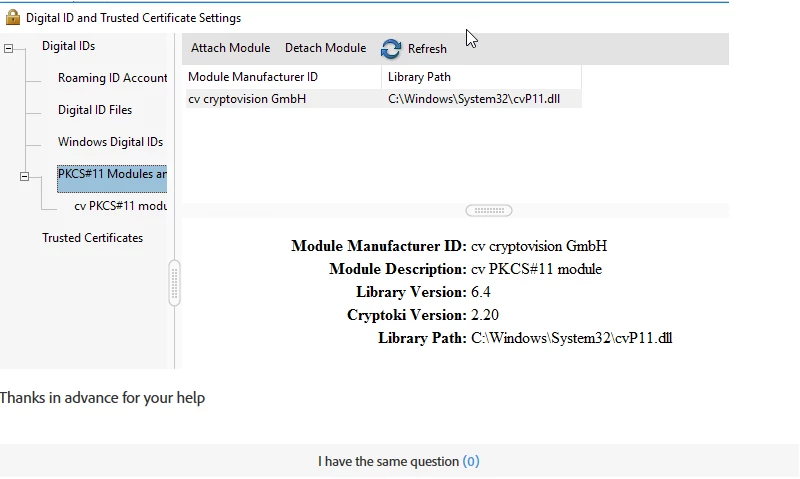The height and width of the screenshot is (479, 800).
Task: Click Module Description value cv PKCS#11 module
Action: [x=536, y=269]
